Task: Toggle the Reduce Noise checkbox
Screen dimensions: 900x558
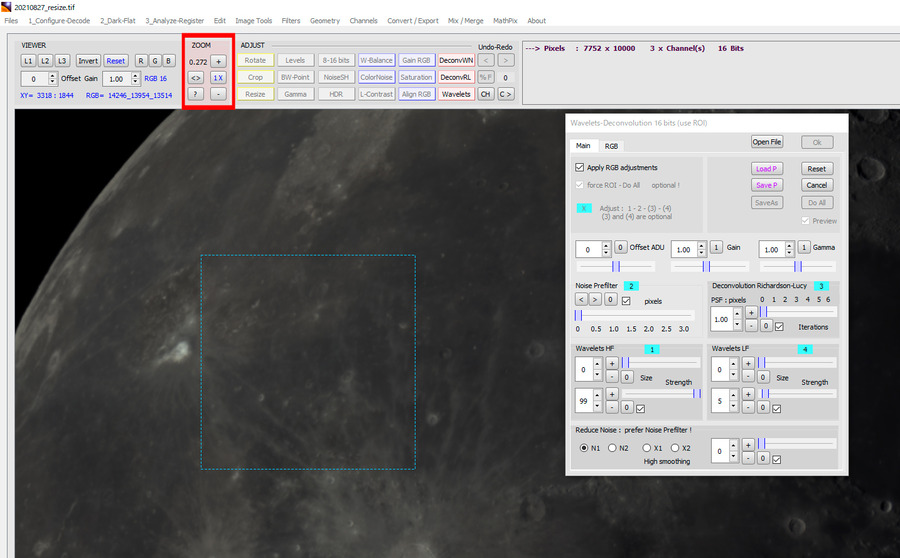Action: tap(777, 459)
